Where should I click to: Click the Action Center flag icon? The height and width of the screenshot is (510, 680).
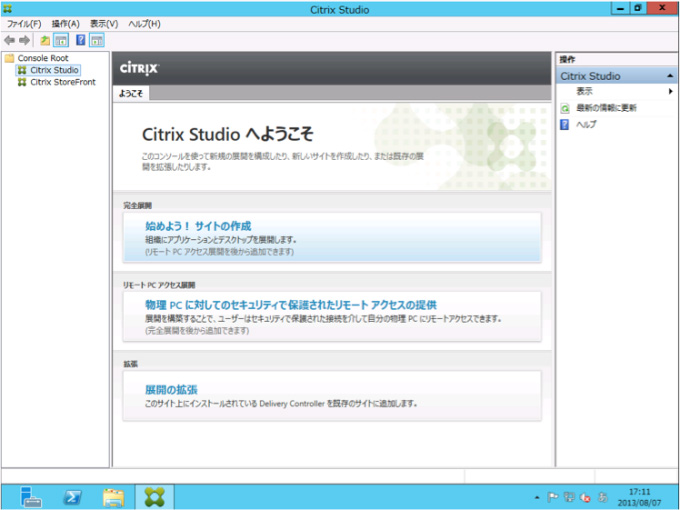point(552,497)
